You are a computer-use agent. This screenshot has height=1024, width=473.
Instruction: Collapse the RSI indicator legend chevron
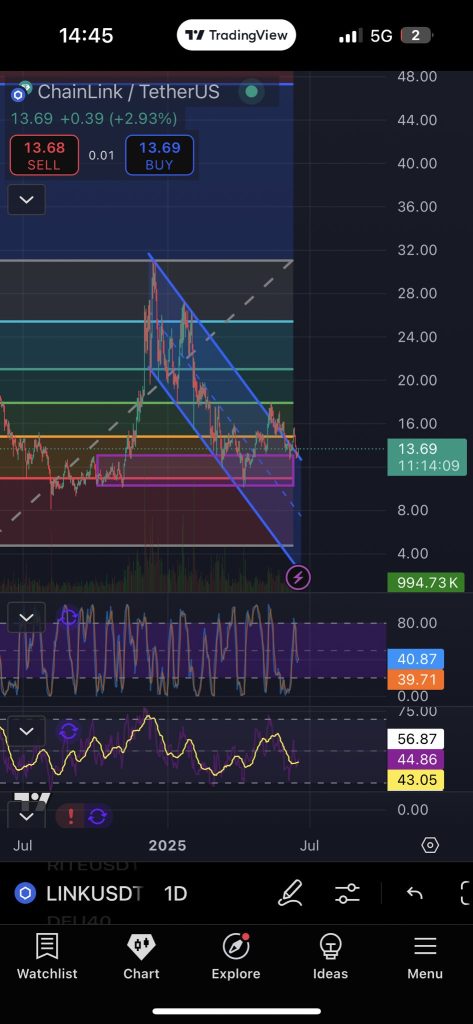(26, 731)
